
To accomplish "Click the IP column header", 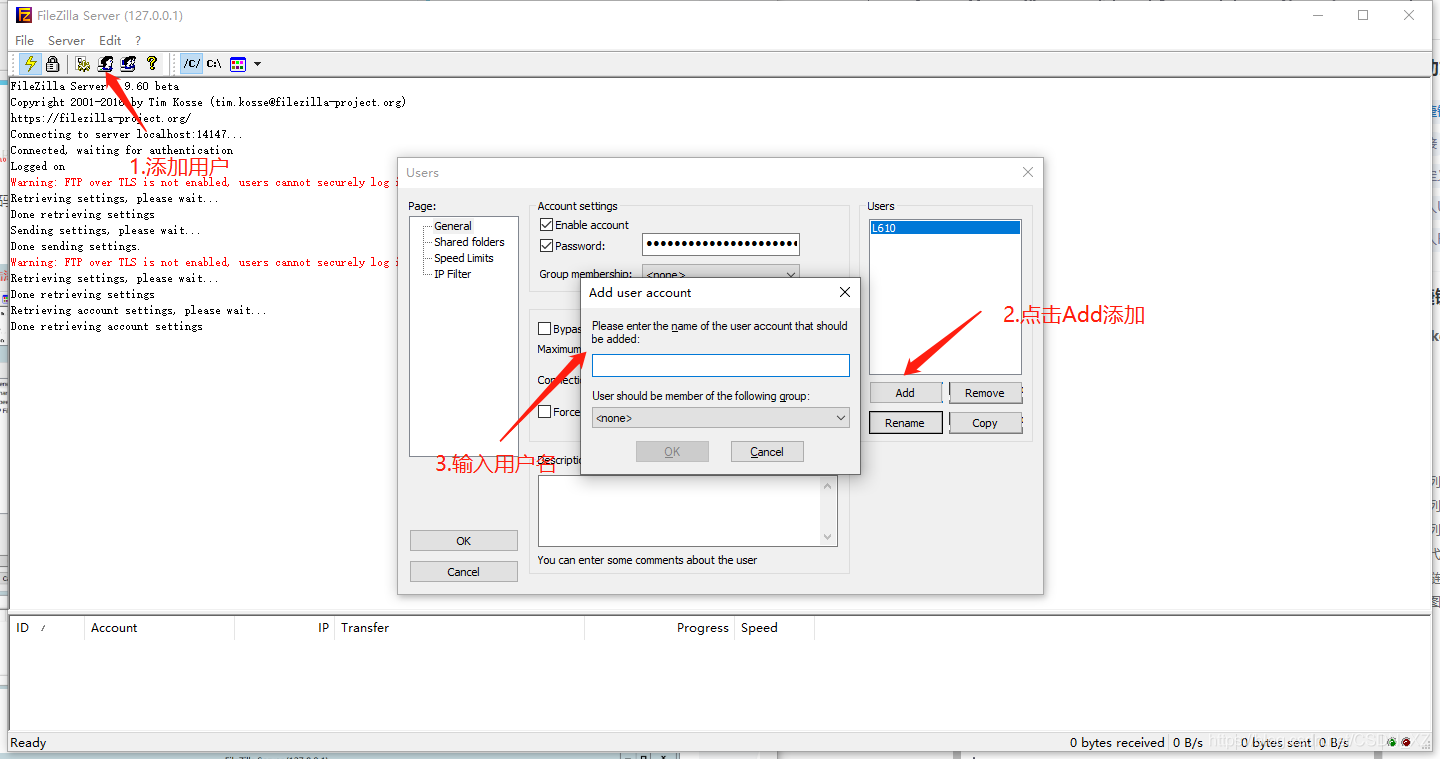I will (x=285, y=628).
